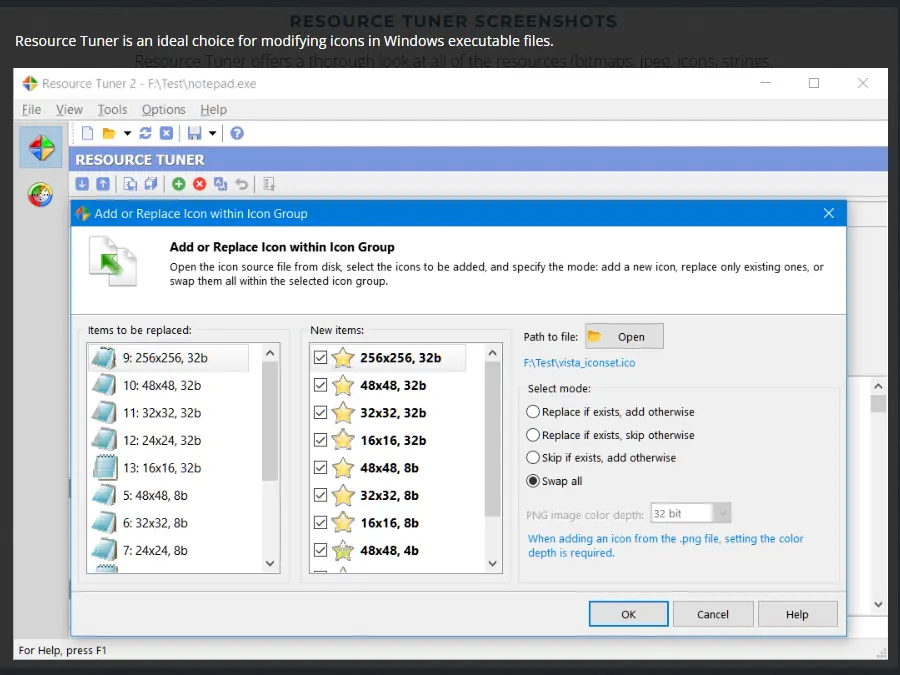Click the dialog Help button
Viewport: 900px width, 675px height.
coord(797,614)
